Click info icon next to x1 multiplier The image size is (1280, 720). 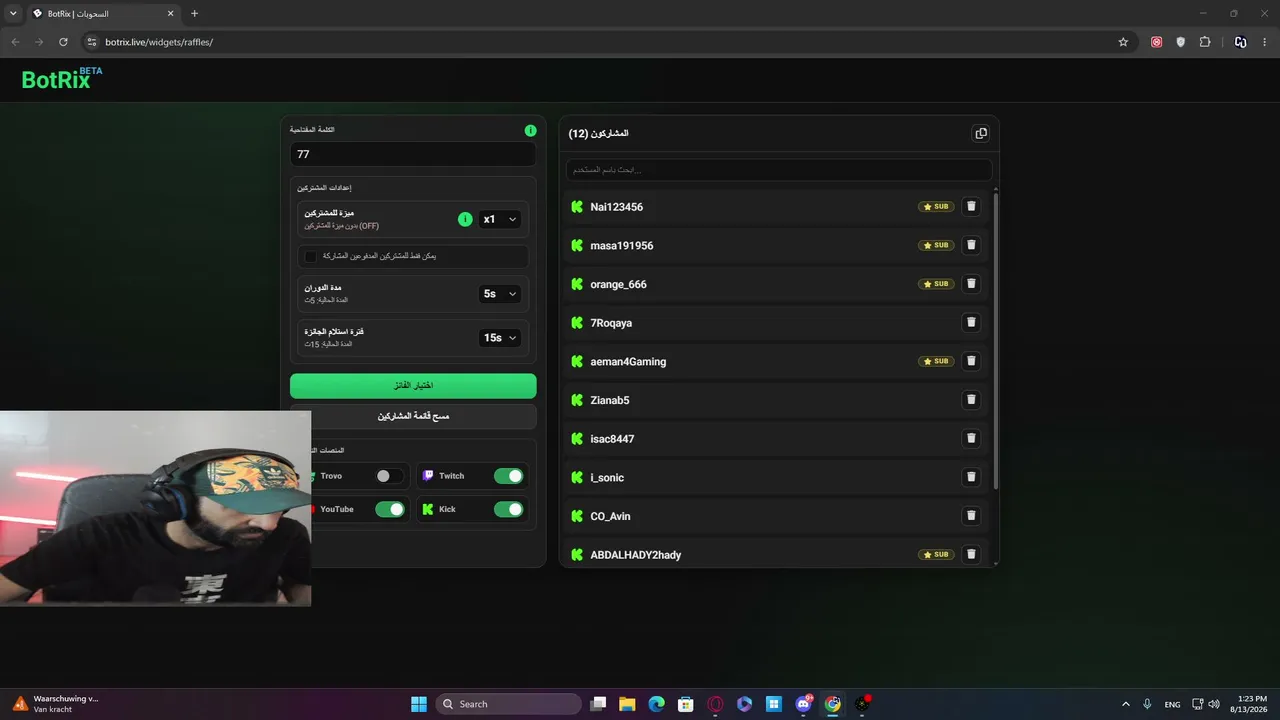(465, 219)
